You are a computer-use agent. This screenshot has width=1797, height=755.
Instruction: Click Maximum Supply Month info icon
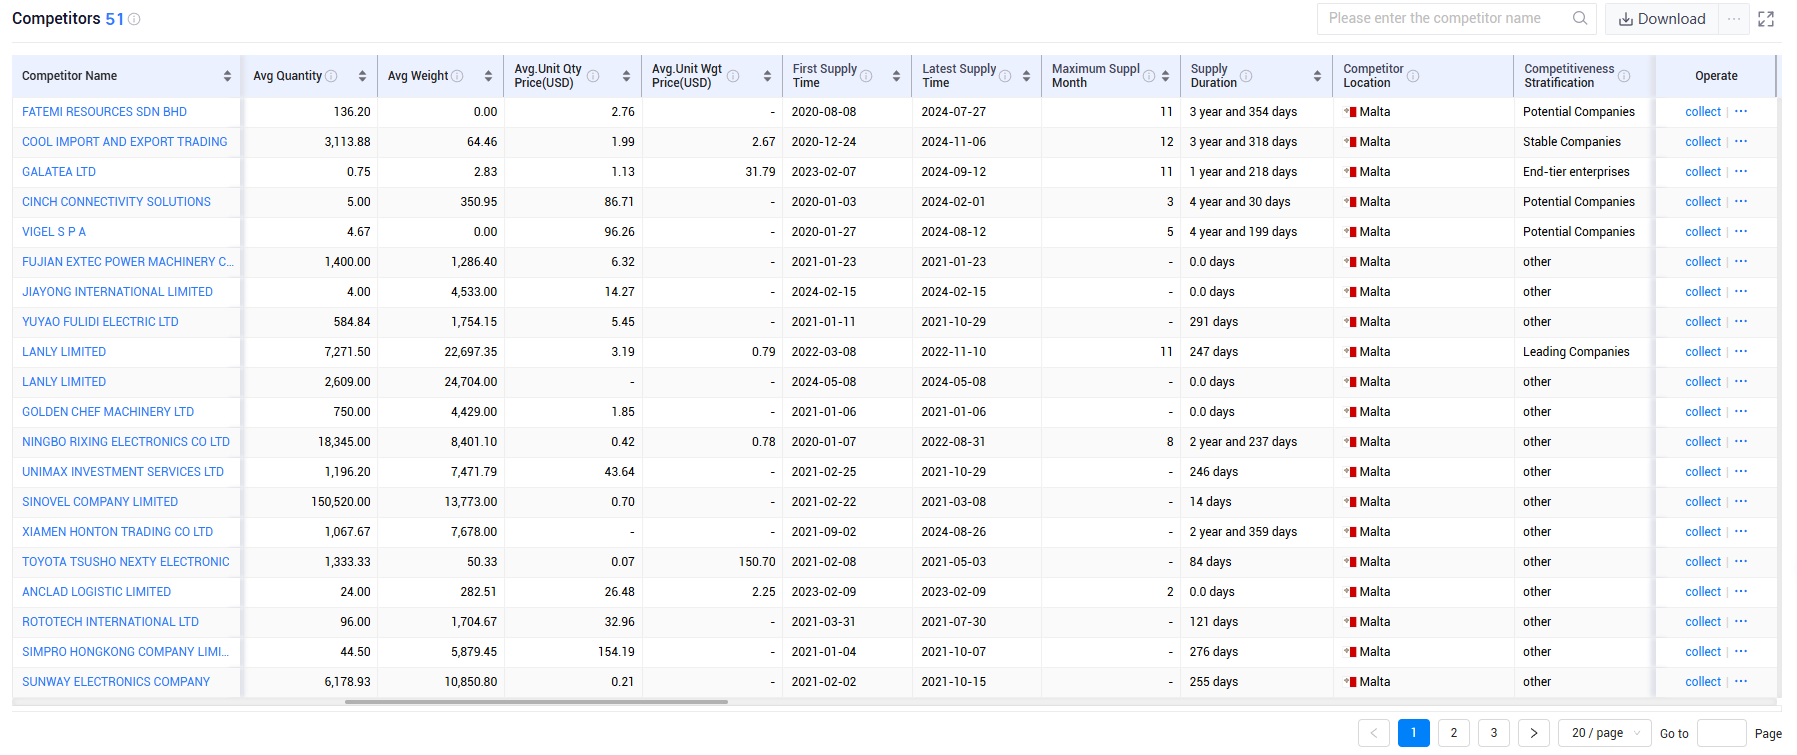pyautogui.click(x=1149, y=76)
